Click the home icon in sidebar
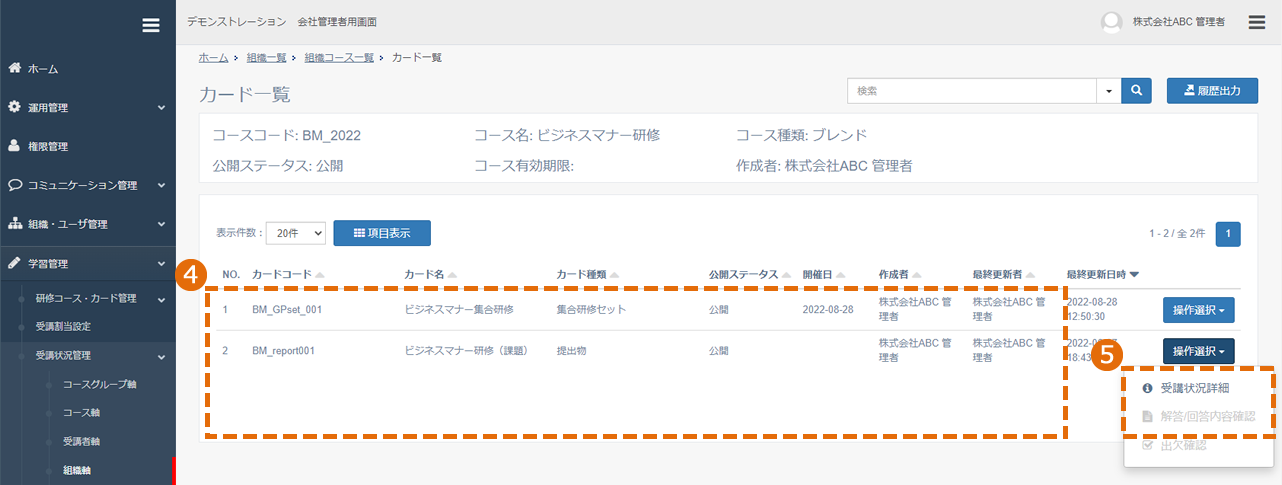1282x485 pixels. point(14,68)
